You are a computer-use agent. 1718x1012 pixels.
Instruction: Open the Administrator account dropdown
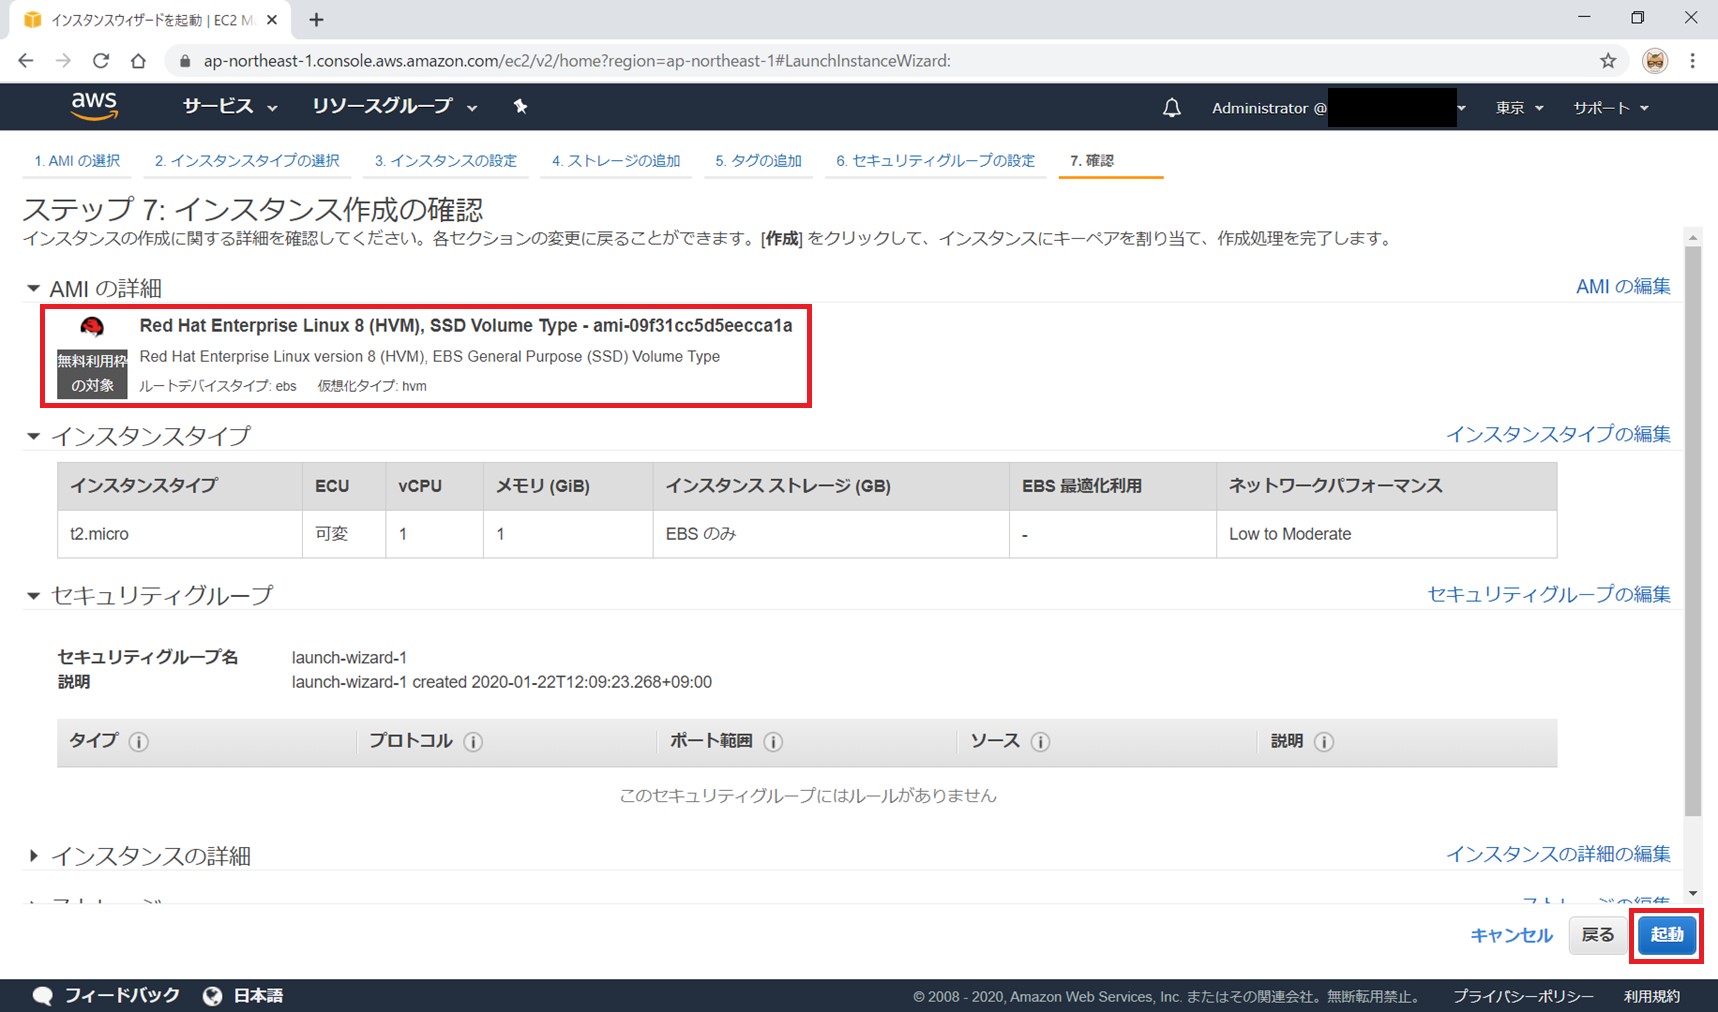[1339, 108]
